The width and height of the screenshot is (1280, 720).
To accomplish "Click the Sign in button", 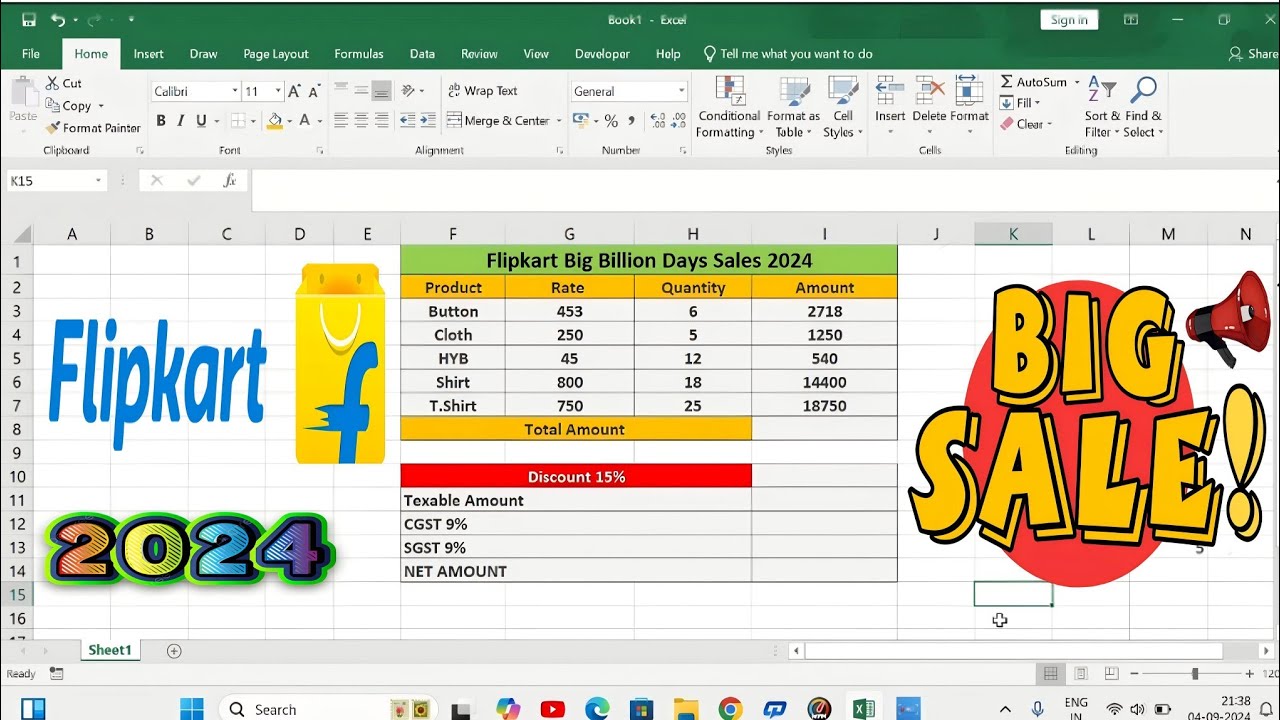I will (x=1069, y=20).
